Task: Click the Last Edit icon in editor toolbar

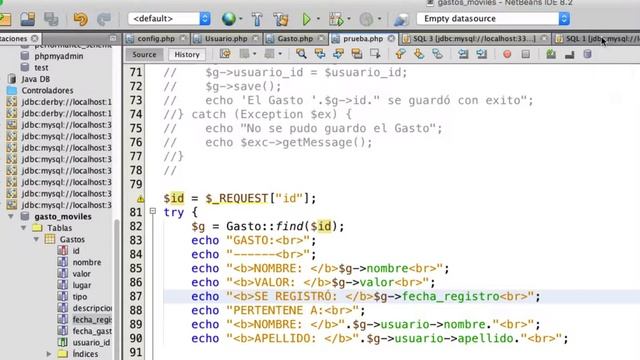Action: pyautogui.click(x=225, y=54)
